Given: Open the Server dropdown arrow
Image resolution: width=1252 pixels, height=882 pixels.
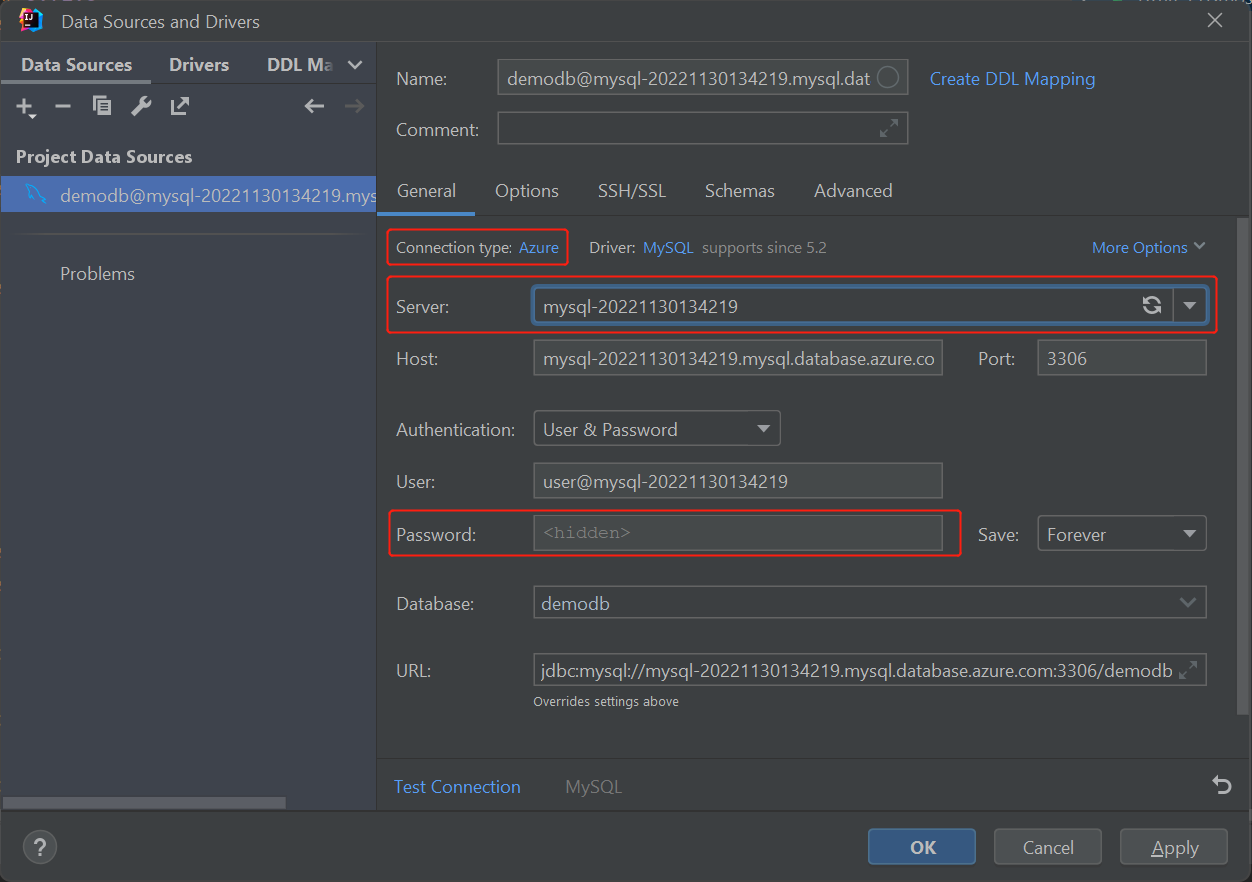Looking at the screenshot, I should (x=1190, y=306).
